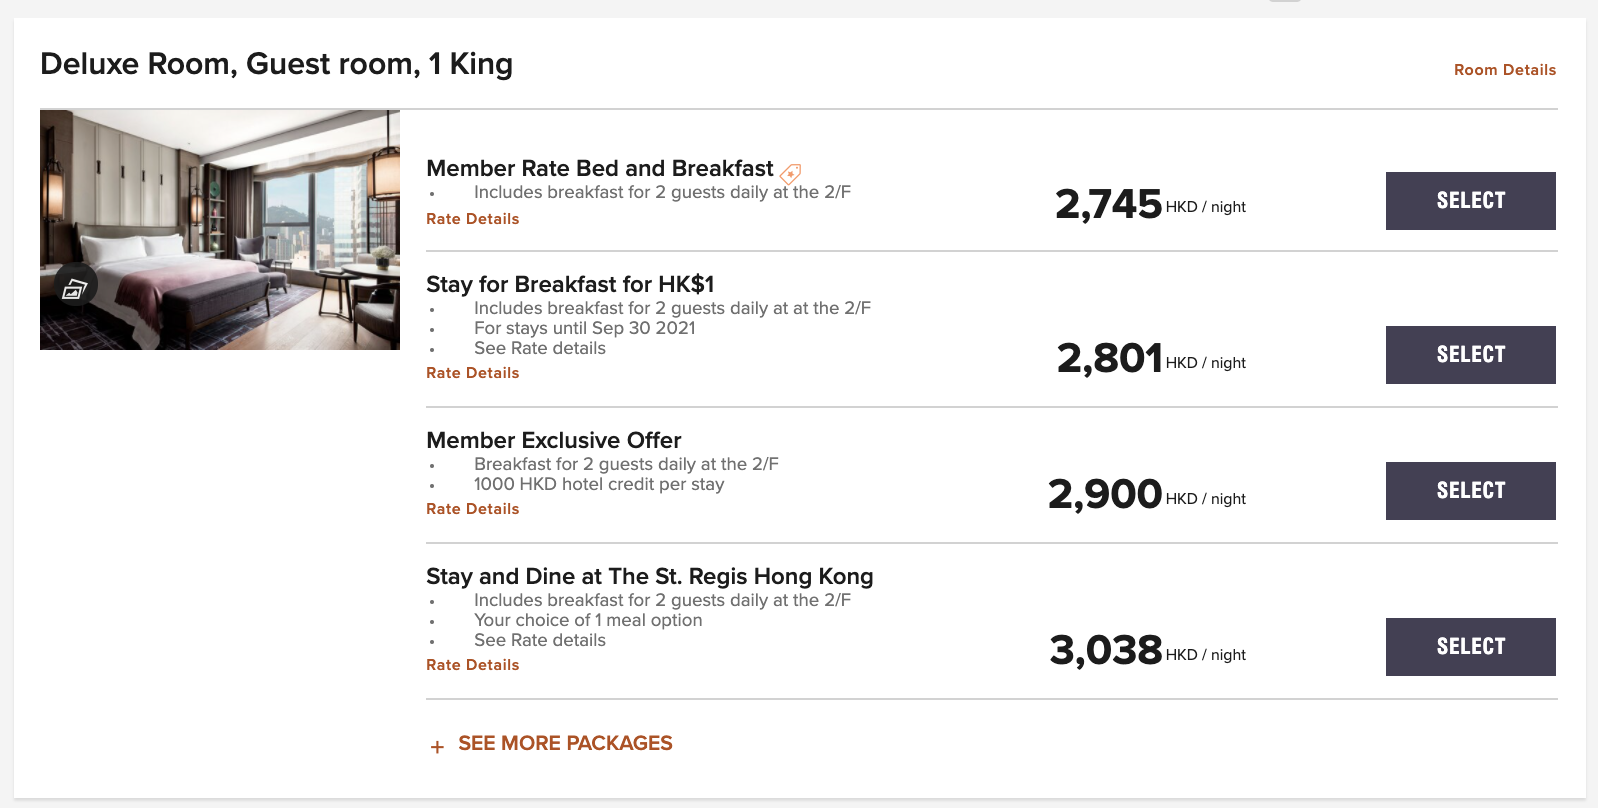Click Stay and Dine at The St. Regis title
Screen dimensions: 1598x808
pyautogui.click(x=650, y=576)
